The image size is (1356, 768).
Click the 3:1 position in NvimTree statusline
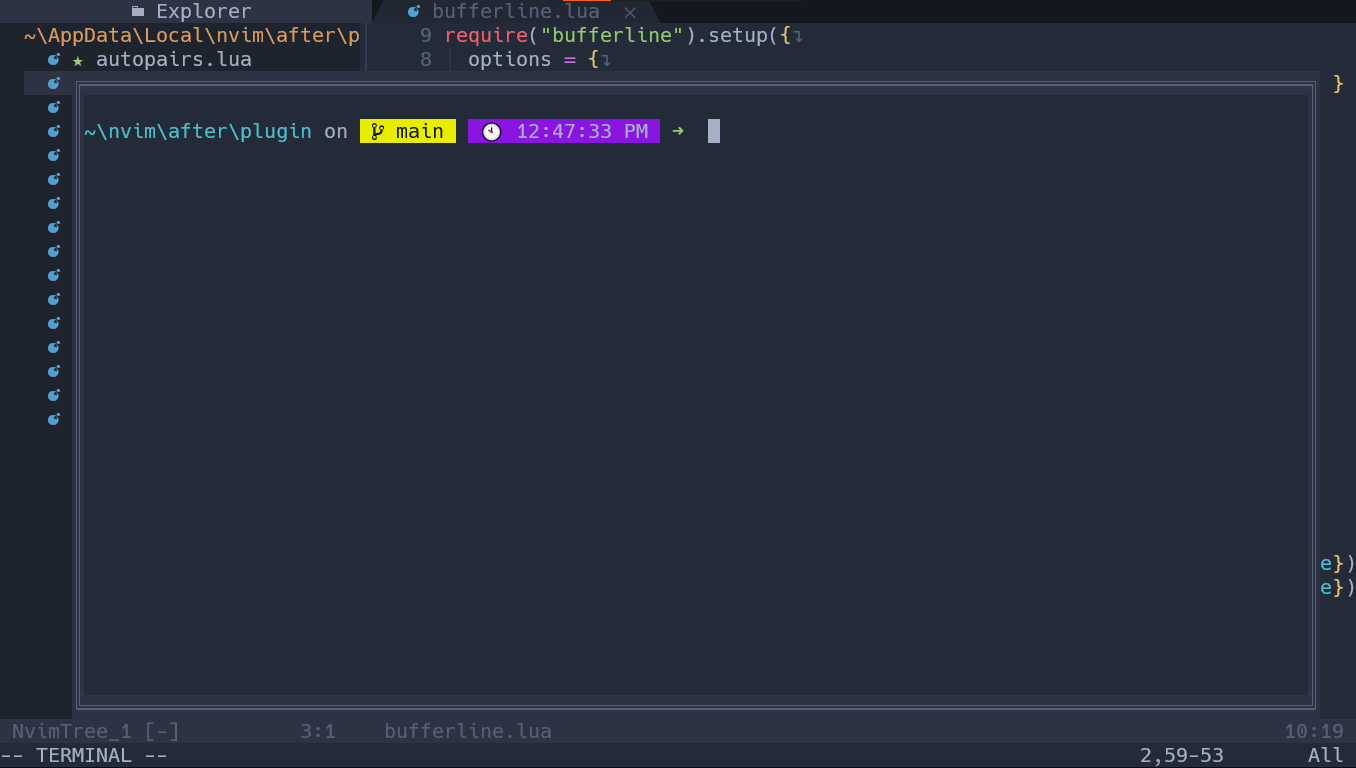(x=318, y=731)
